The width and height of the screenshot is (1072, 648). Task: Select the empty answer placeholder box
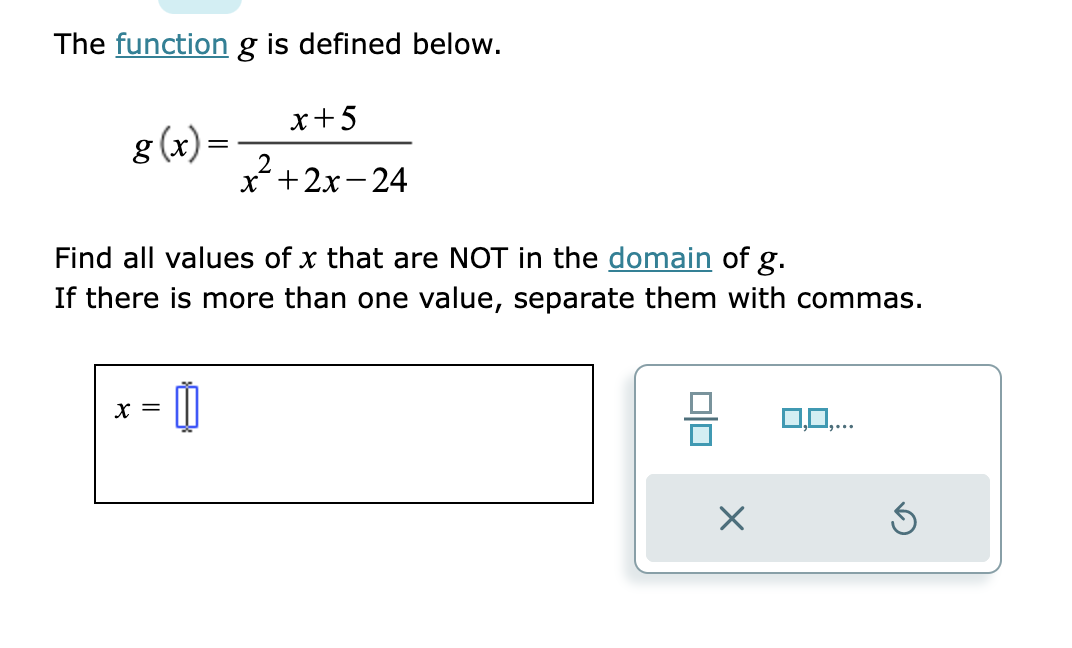186,408
